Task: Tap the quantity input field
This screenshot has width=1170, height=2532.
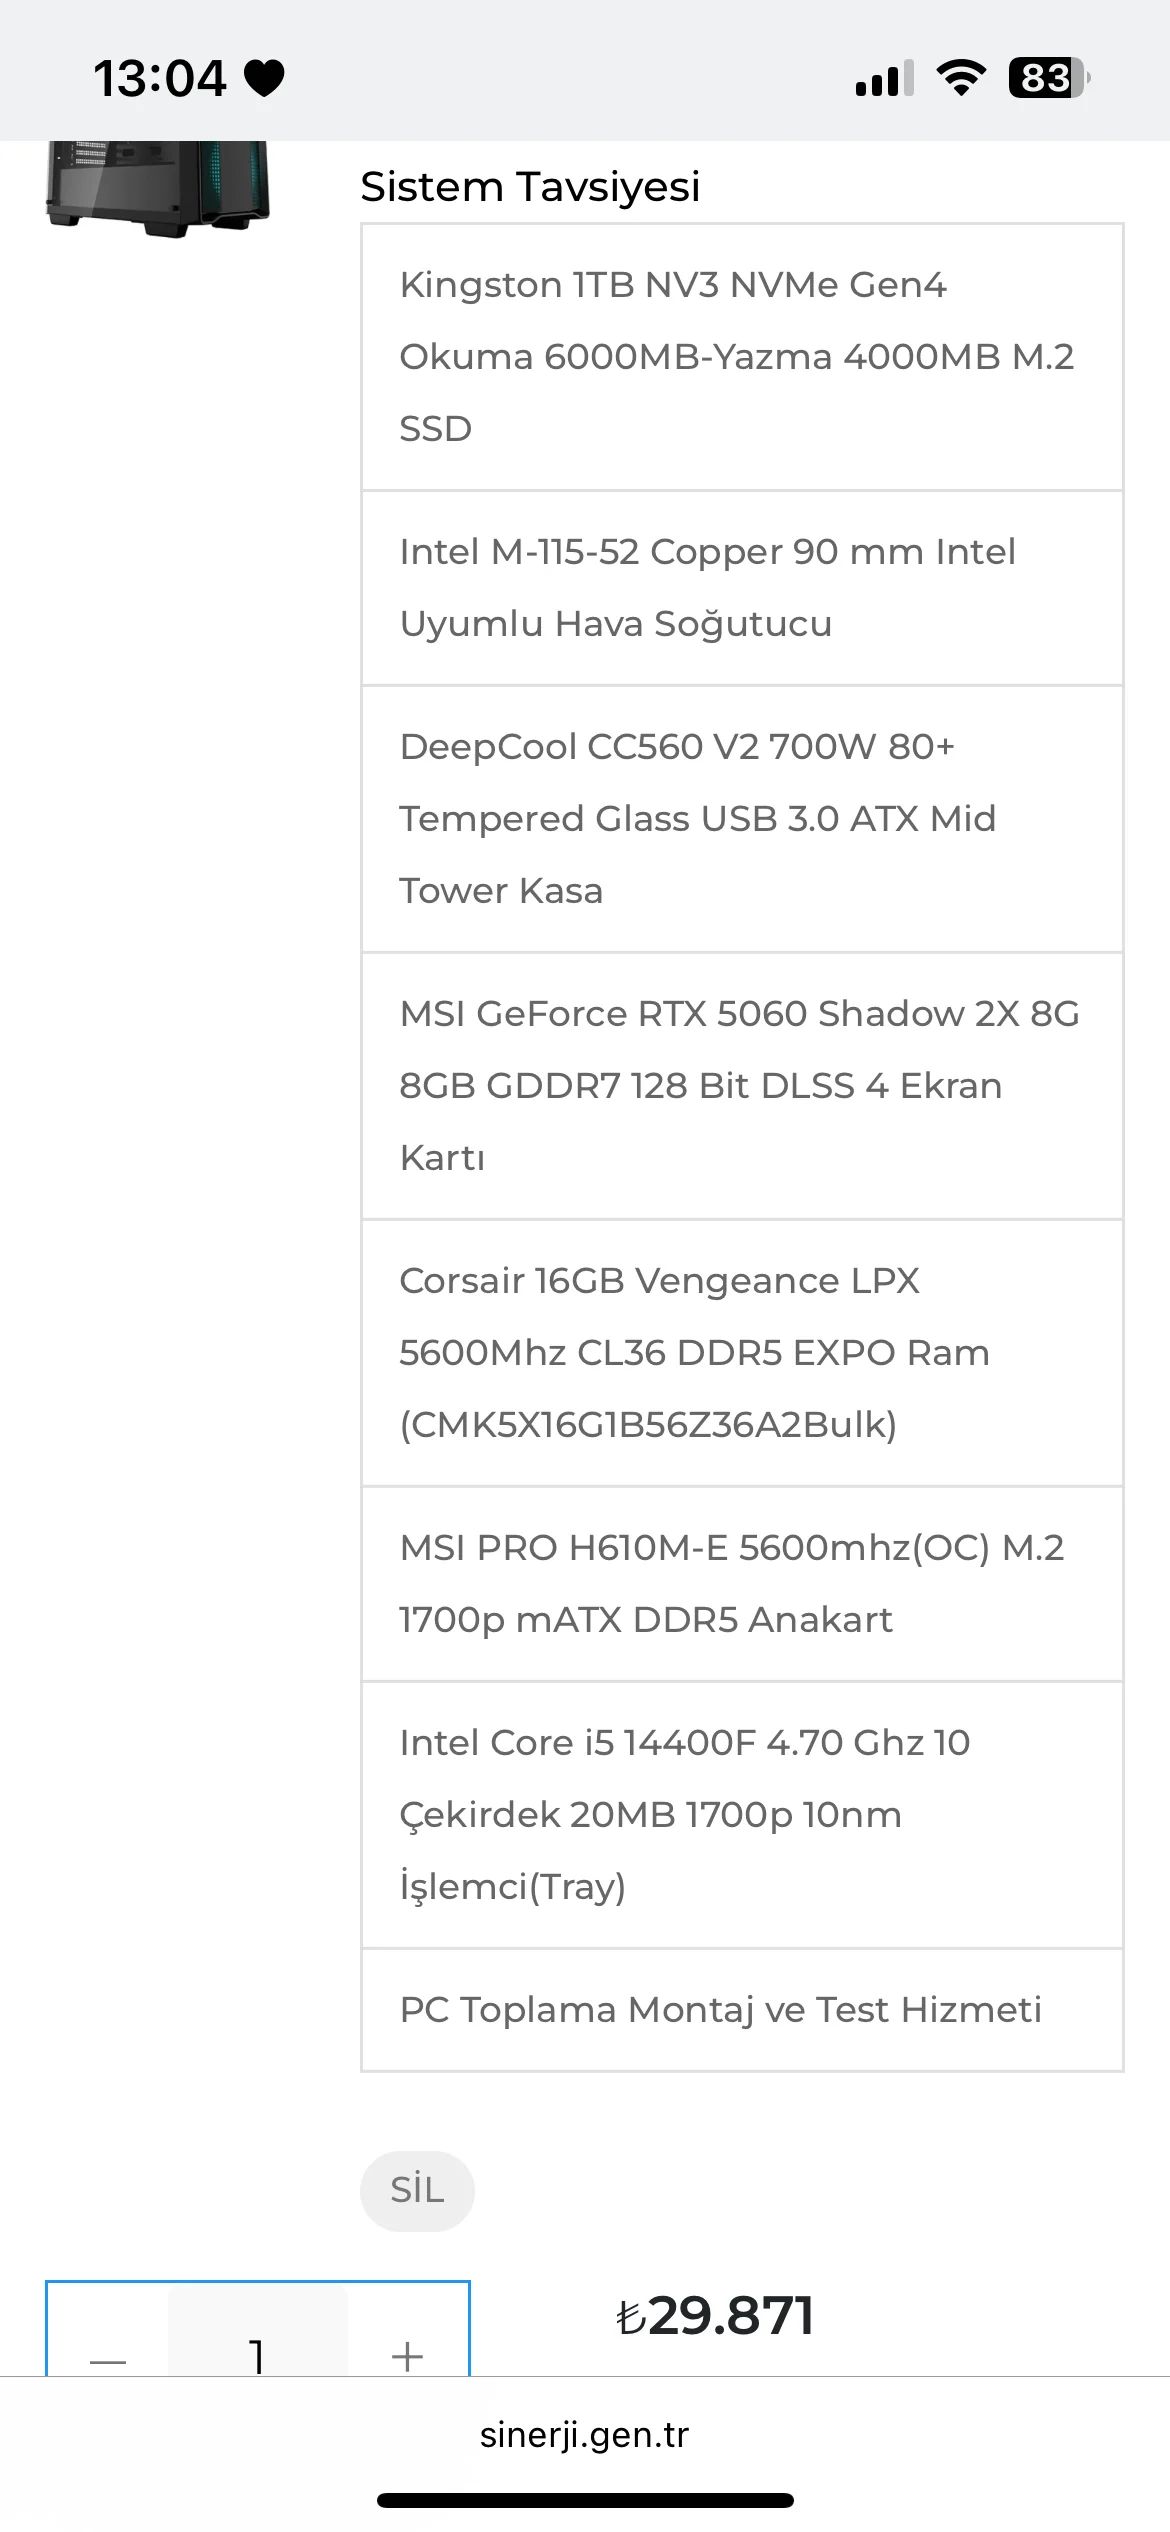Action: [x=257, y=2350]
